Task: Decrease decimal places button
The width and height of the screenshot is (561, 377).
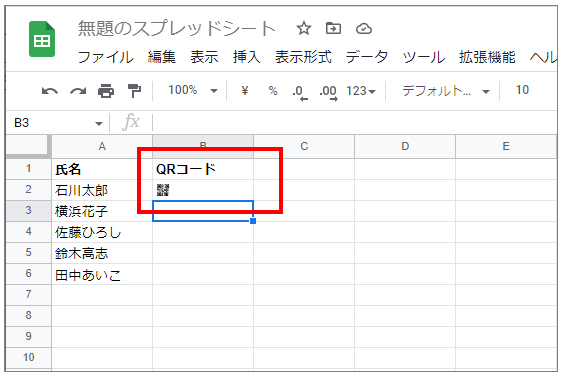Action: pos(299,92)
